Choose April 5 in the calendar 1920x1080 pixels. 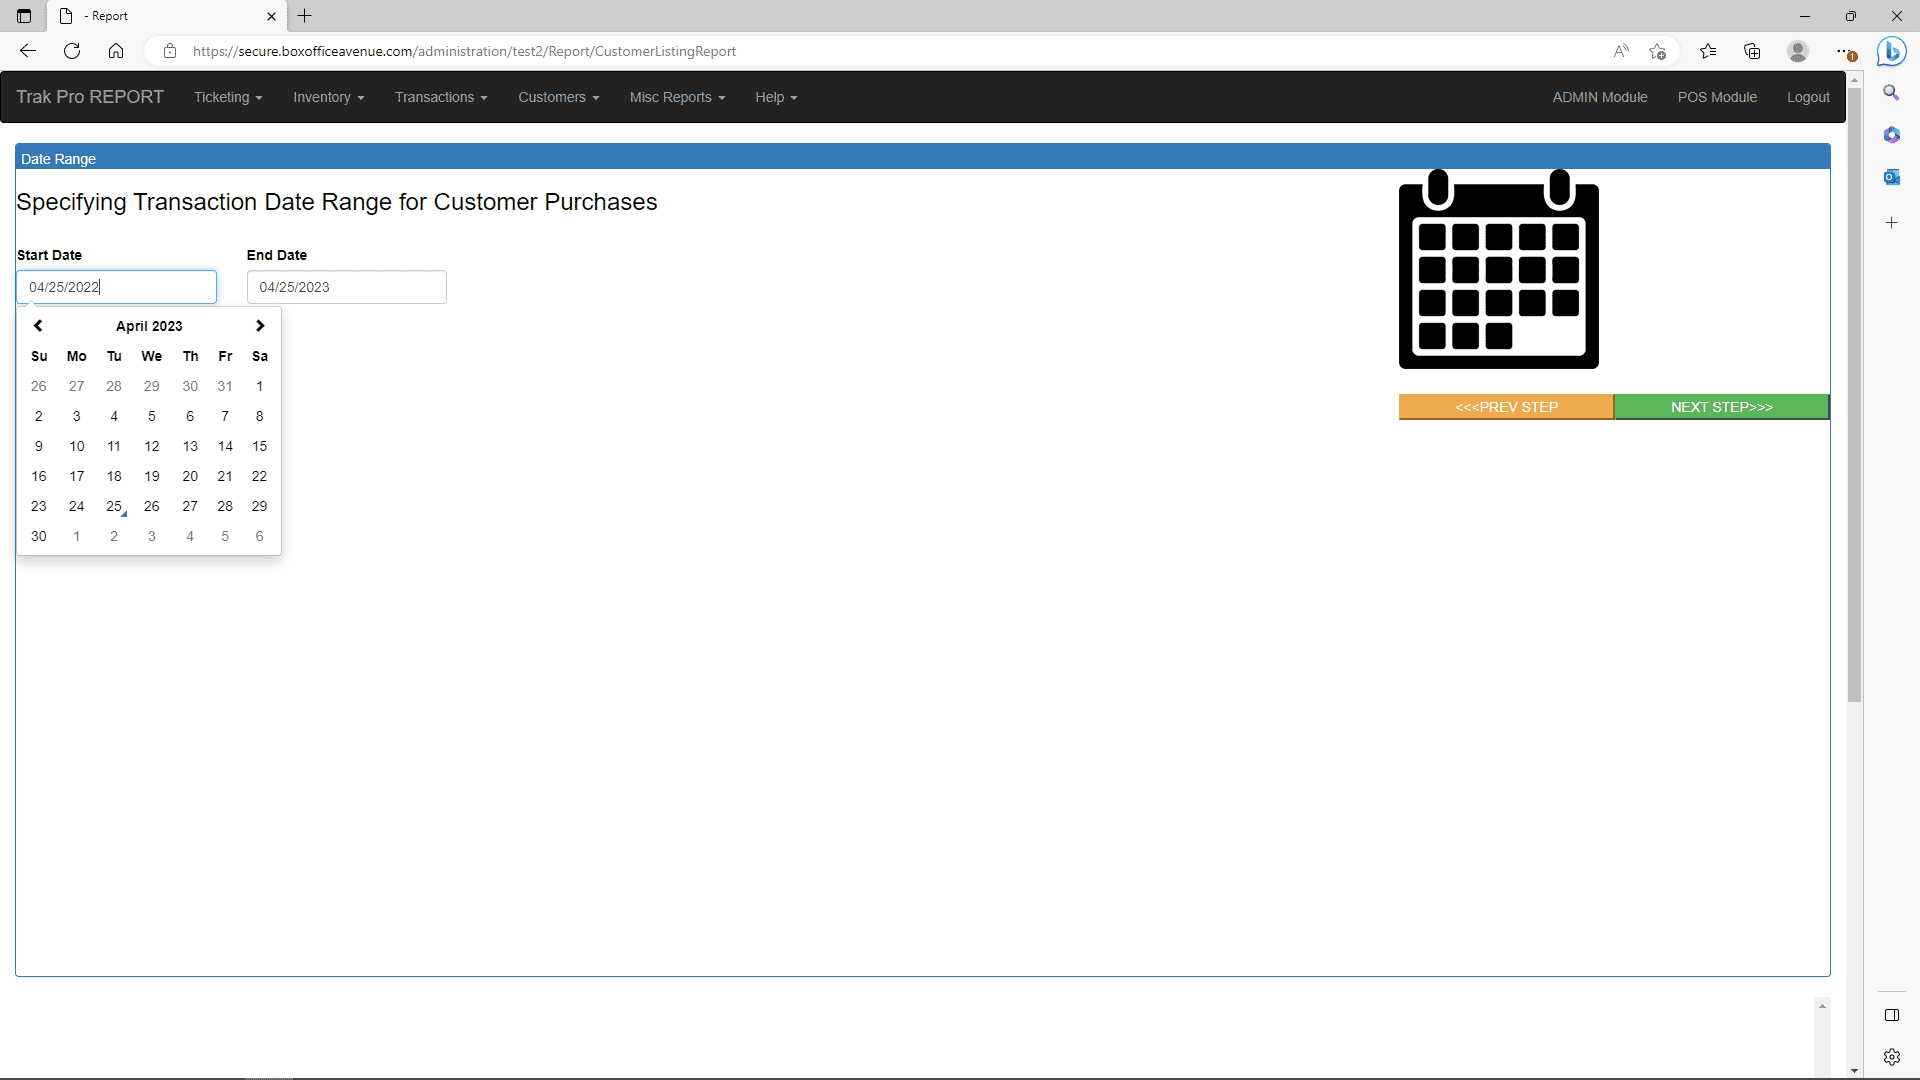[152, 416]
